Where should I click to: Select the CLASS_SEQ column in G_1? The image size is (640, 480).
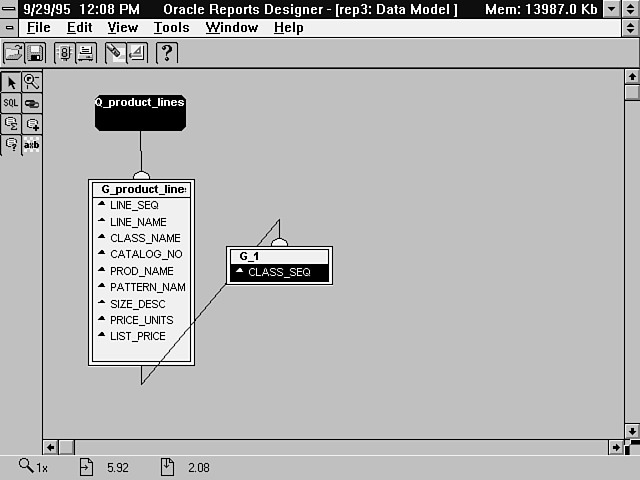(x=279, y=272)
